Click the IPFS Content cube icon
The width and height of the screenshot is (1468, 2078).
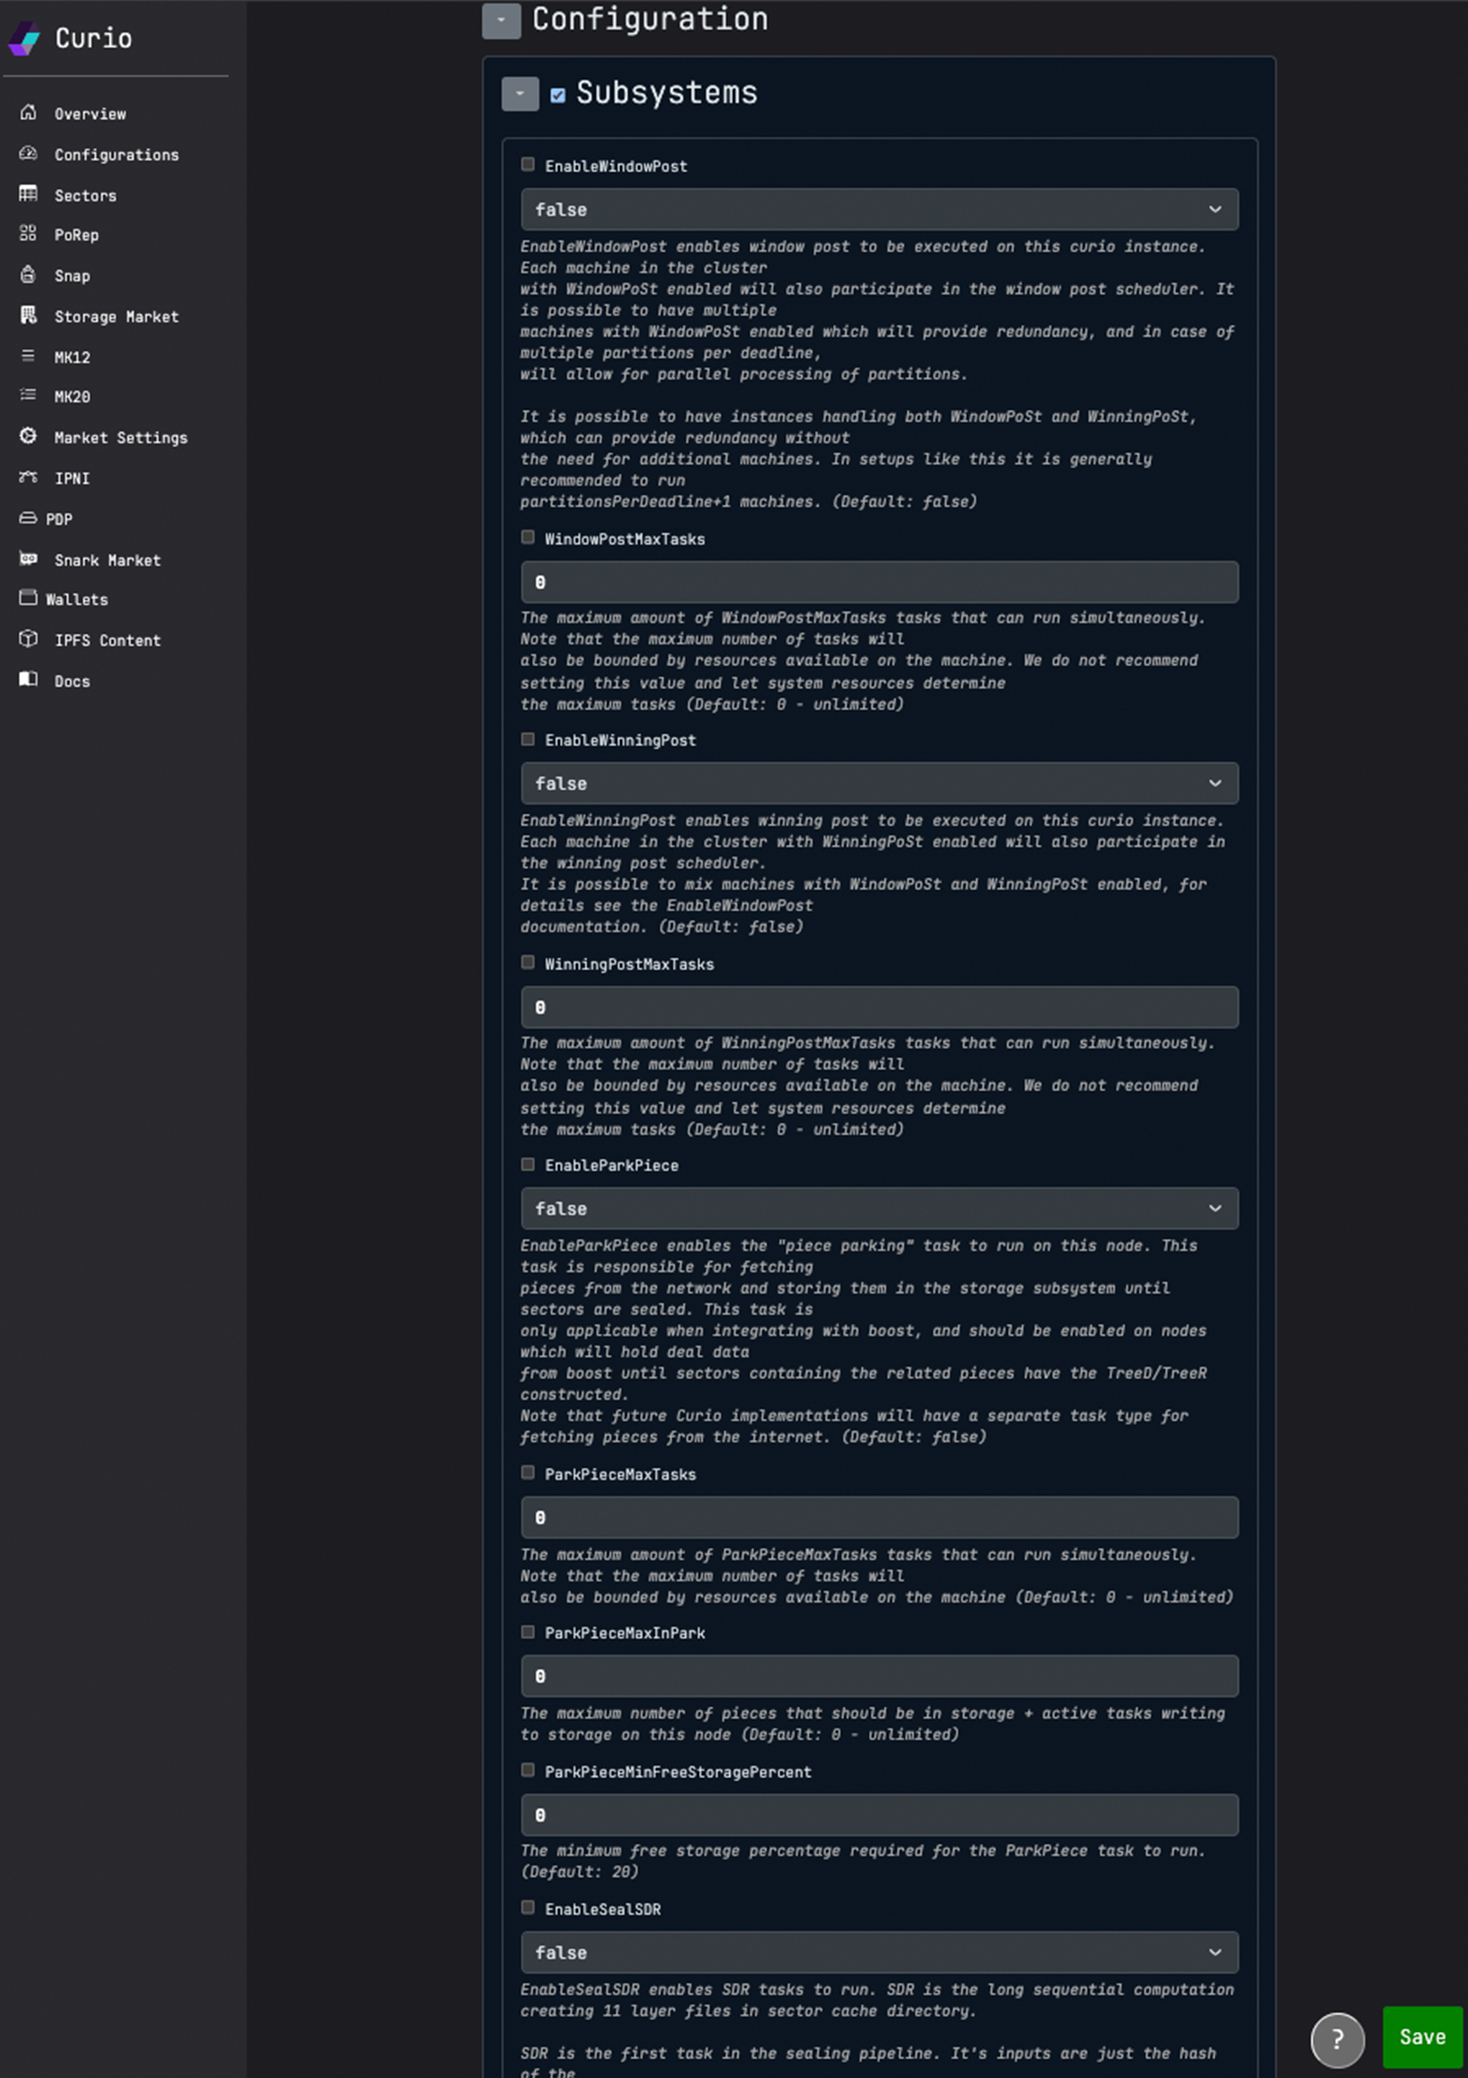pyautogui.click(x=28, y=639)
